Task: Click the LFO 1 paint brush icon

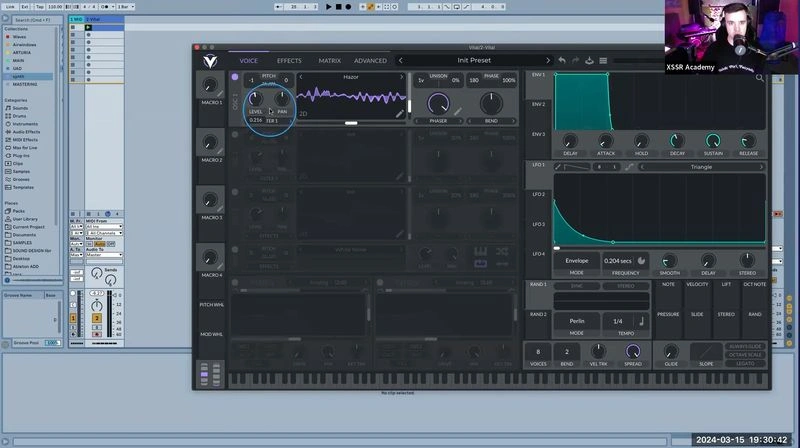Action: [558, 167]
